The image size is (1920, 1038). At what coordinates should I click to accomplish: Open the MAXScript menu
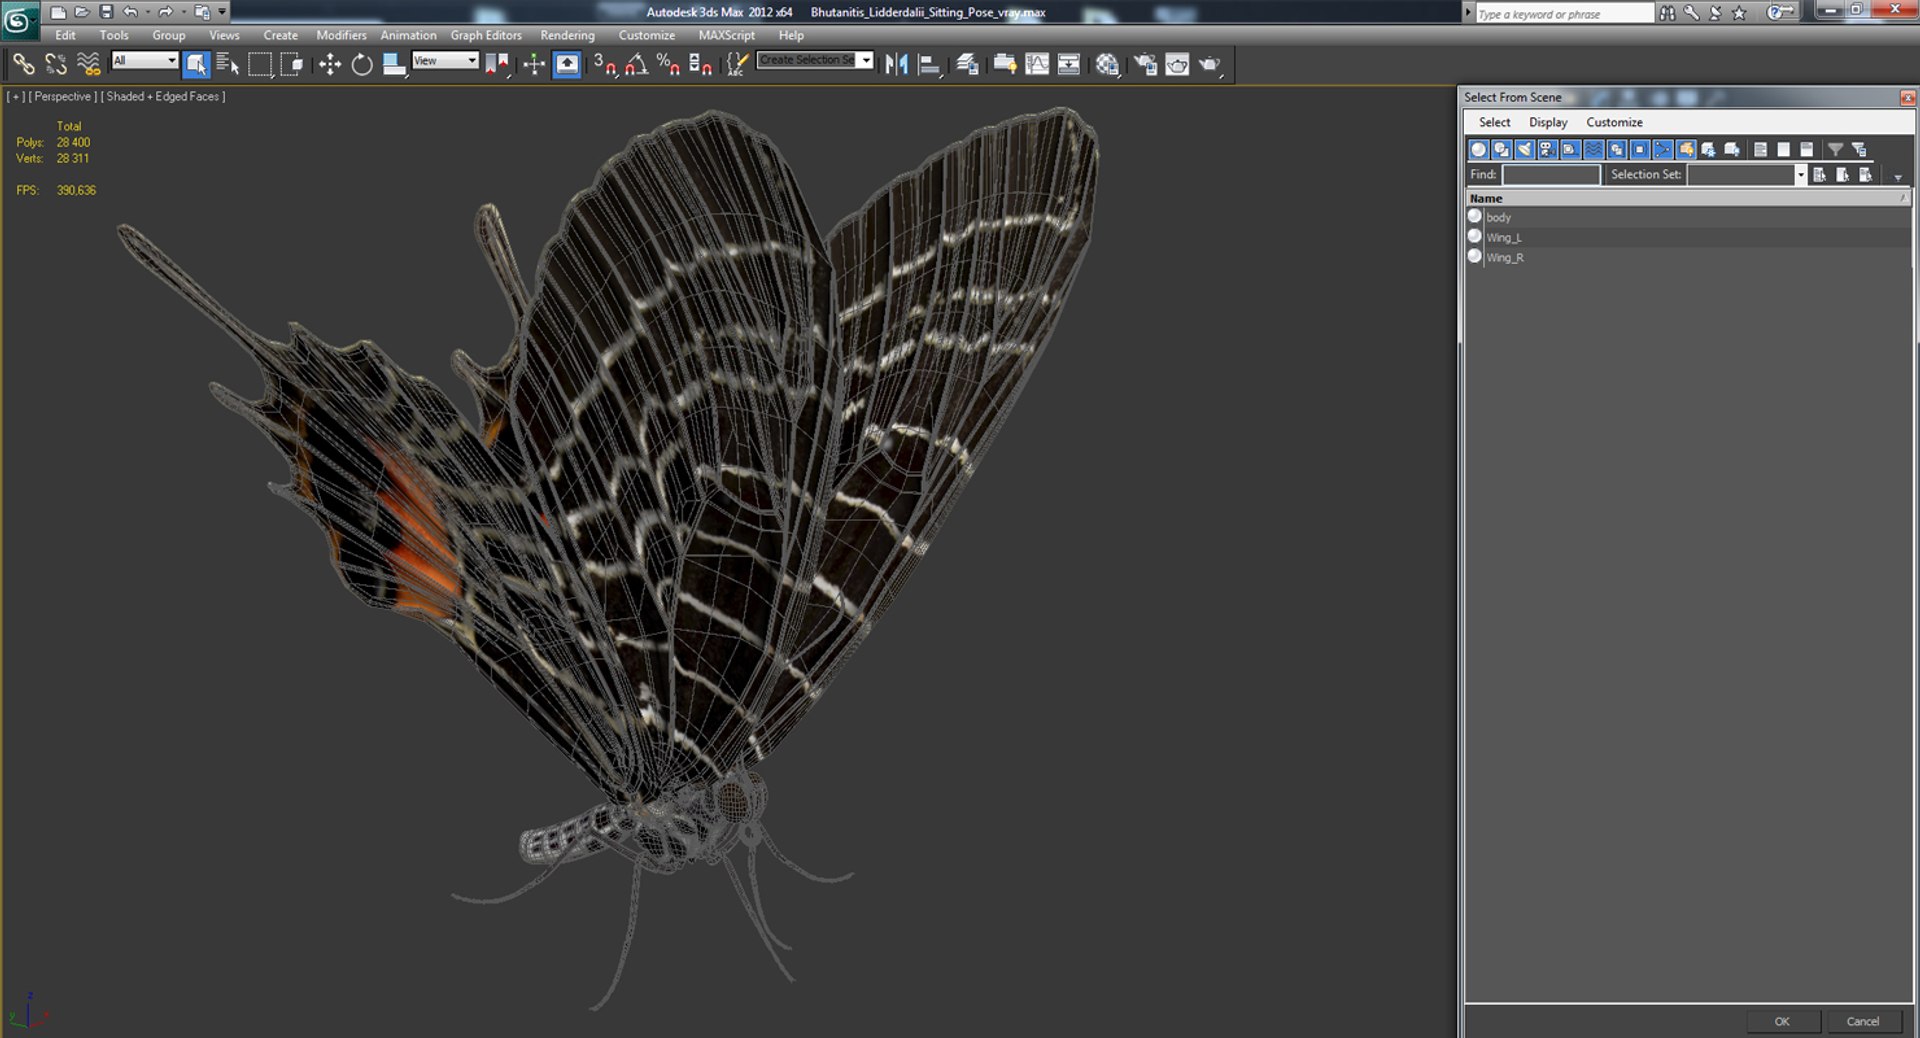727,35
